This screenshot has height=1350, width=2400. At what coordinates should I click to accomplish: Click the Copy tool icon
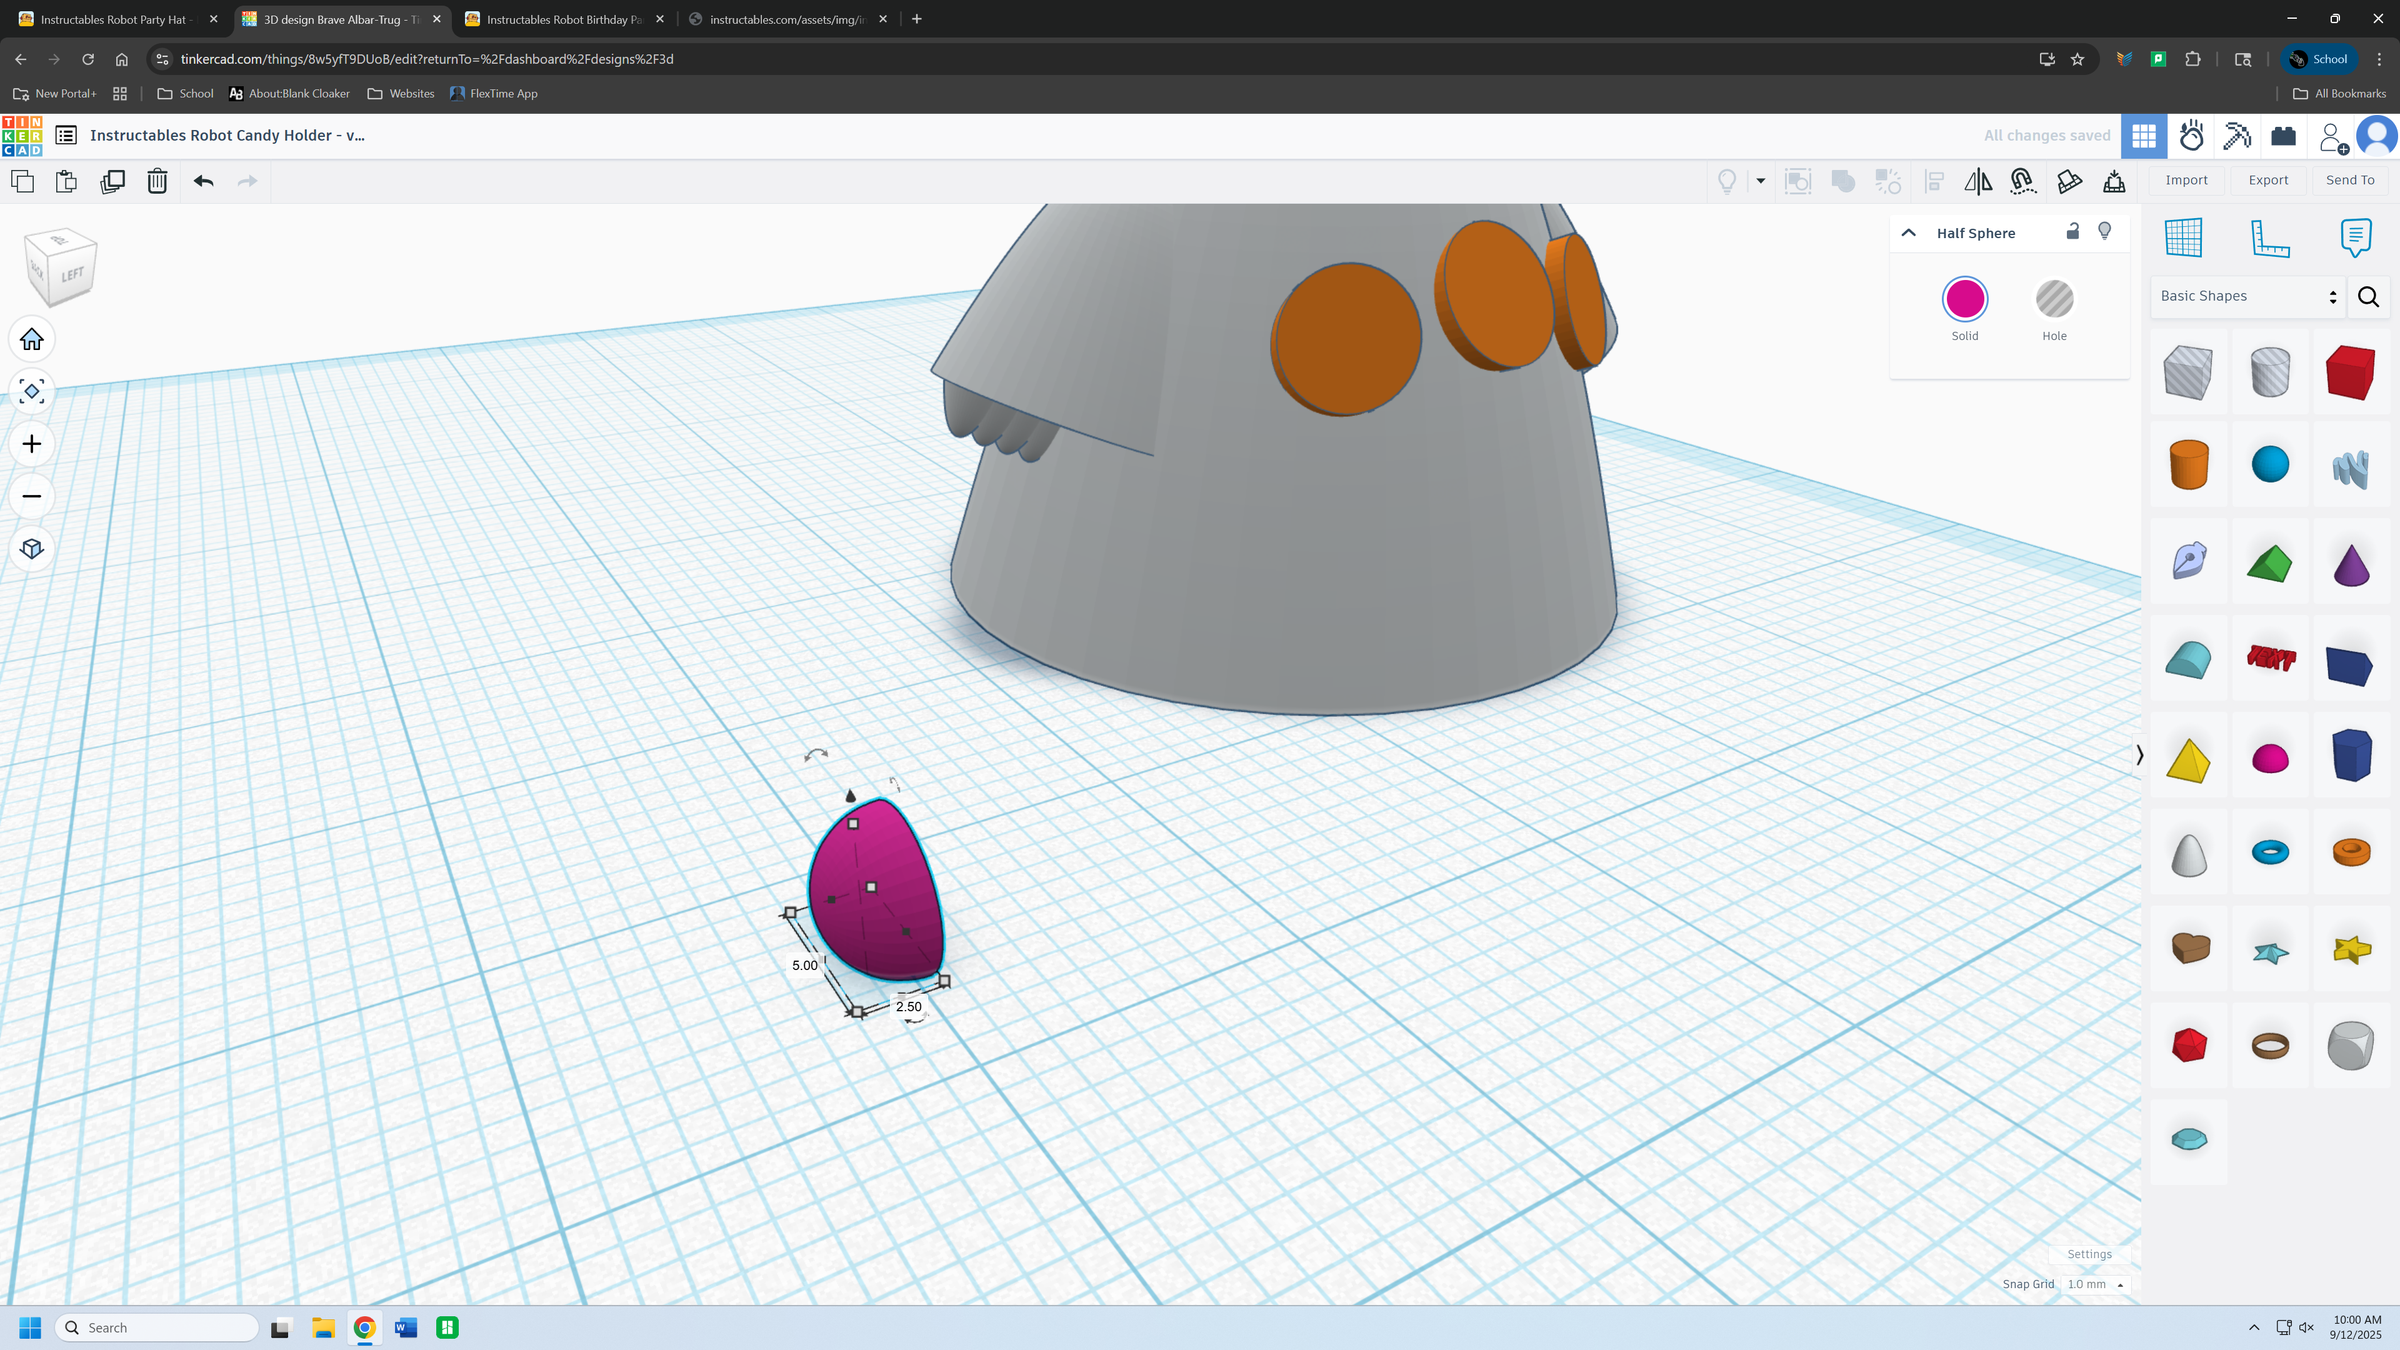pyautogui.click(x=22, y=181)
